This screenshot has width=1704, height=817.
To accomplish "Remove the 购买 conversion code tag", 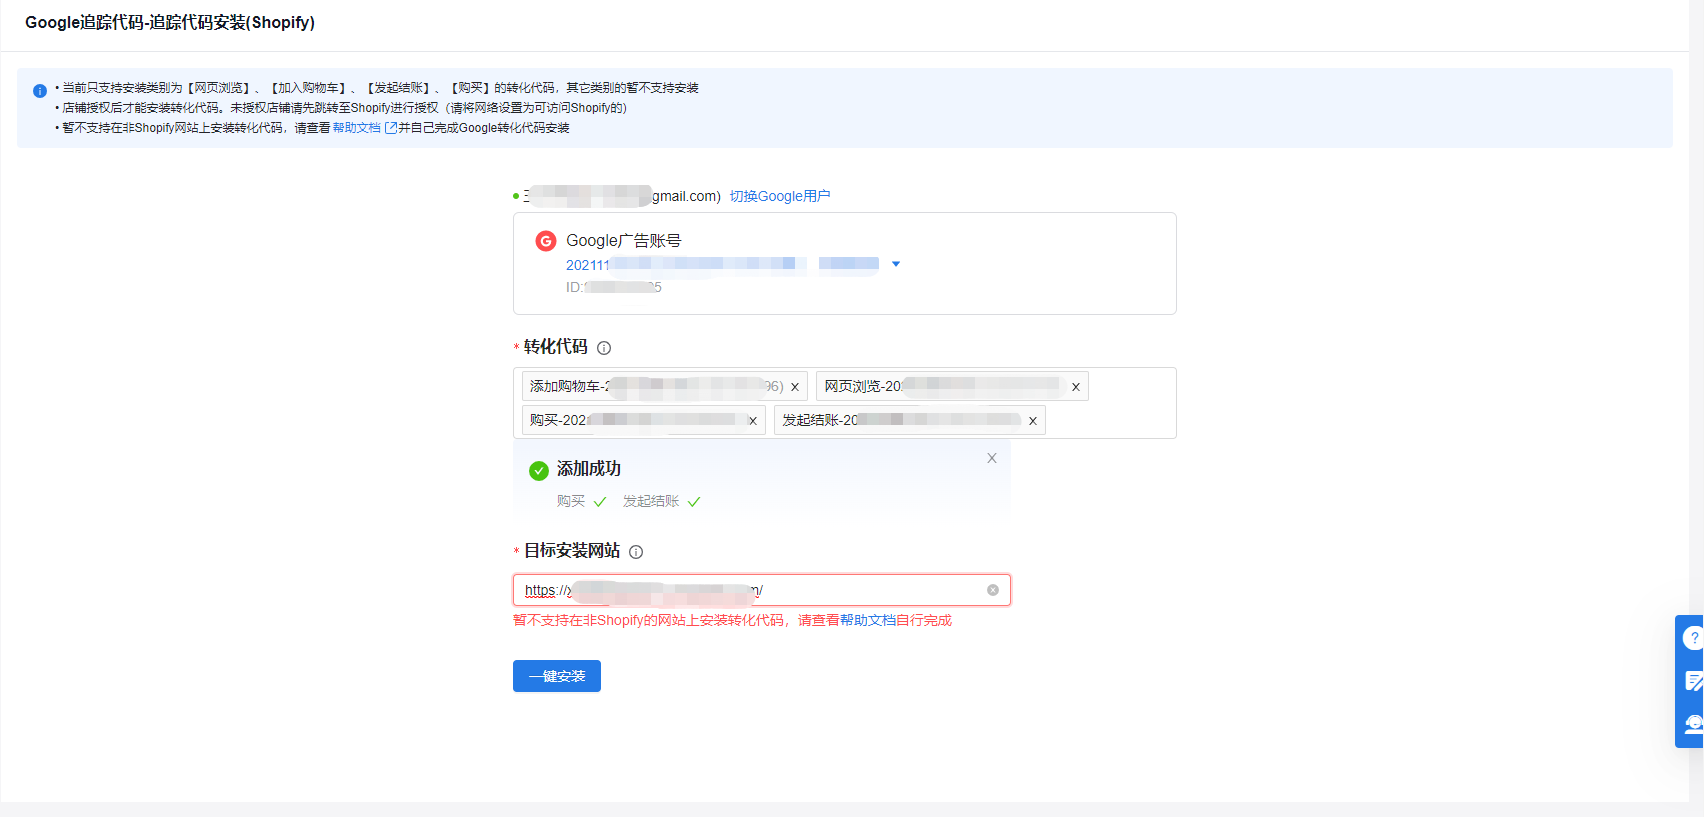I will tap(753, 421).
